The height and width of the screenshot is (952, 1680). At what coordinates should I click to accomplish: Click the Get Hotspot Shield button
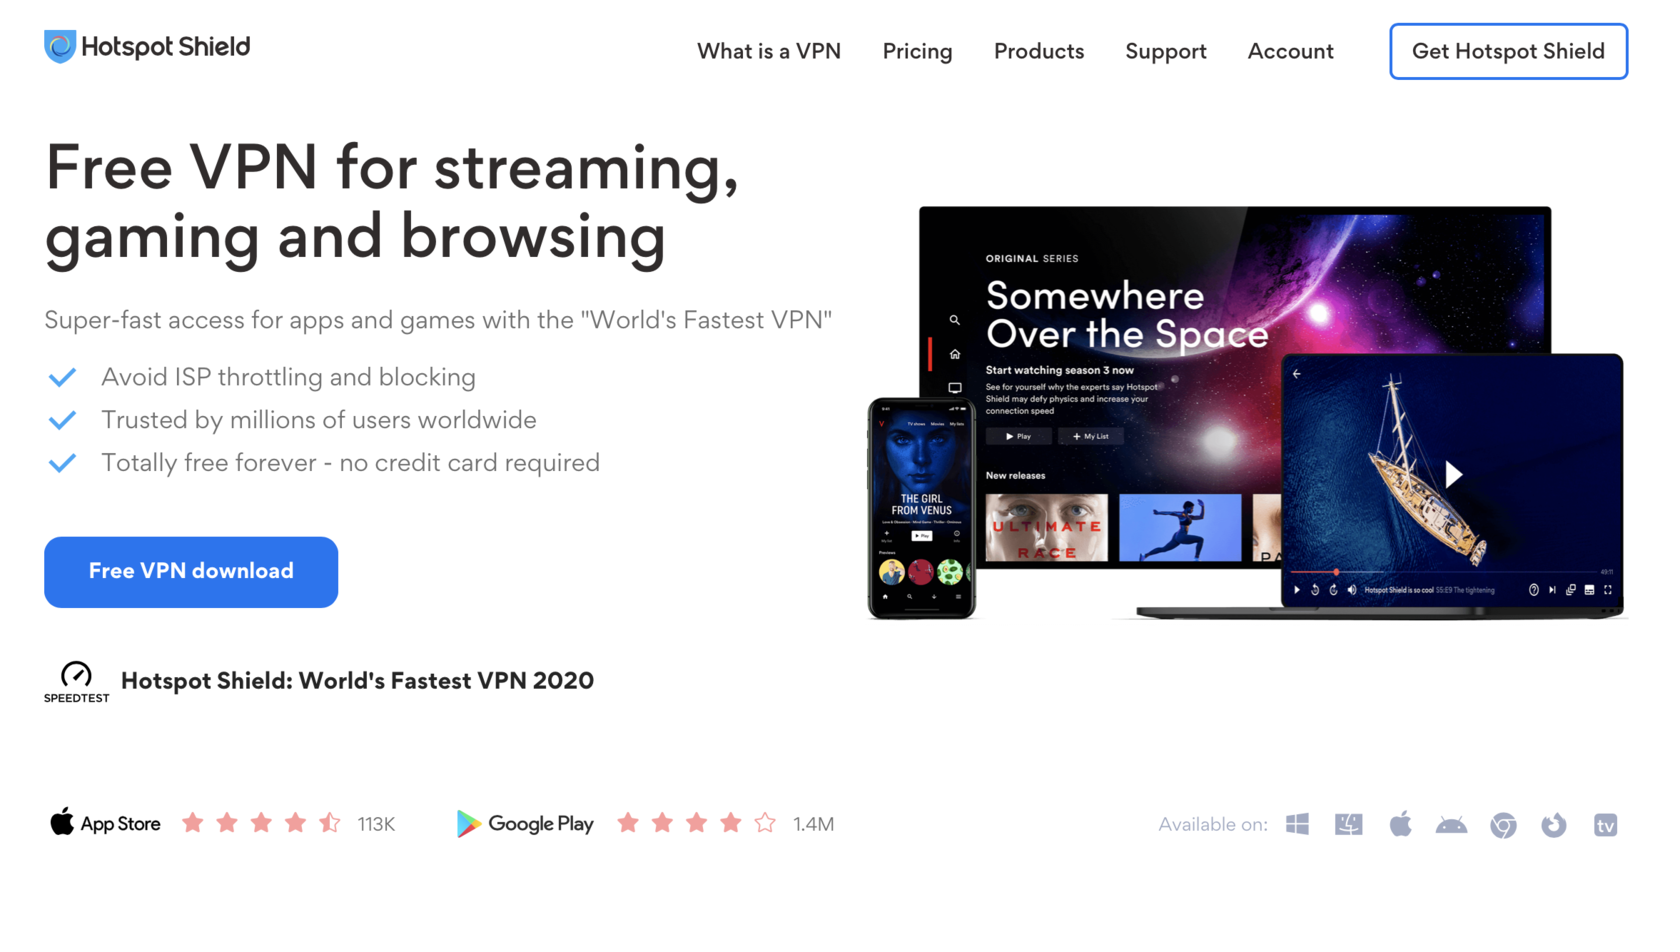1508,51
